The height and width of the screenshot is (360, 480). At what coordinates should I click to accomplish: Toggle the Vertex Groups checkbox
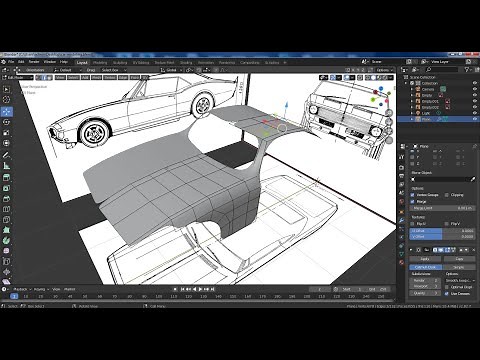(x=413, y=195)
